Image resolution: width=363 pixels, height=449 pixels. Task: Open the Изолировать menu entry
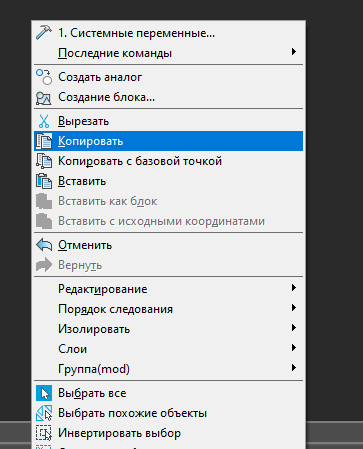click(168, 329)
